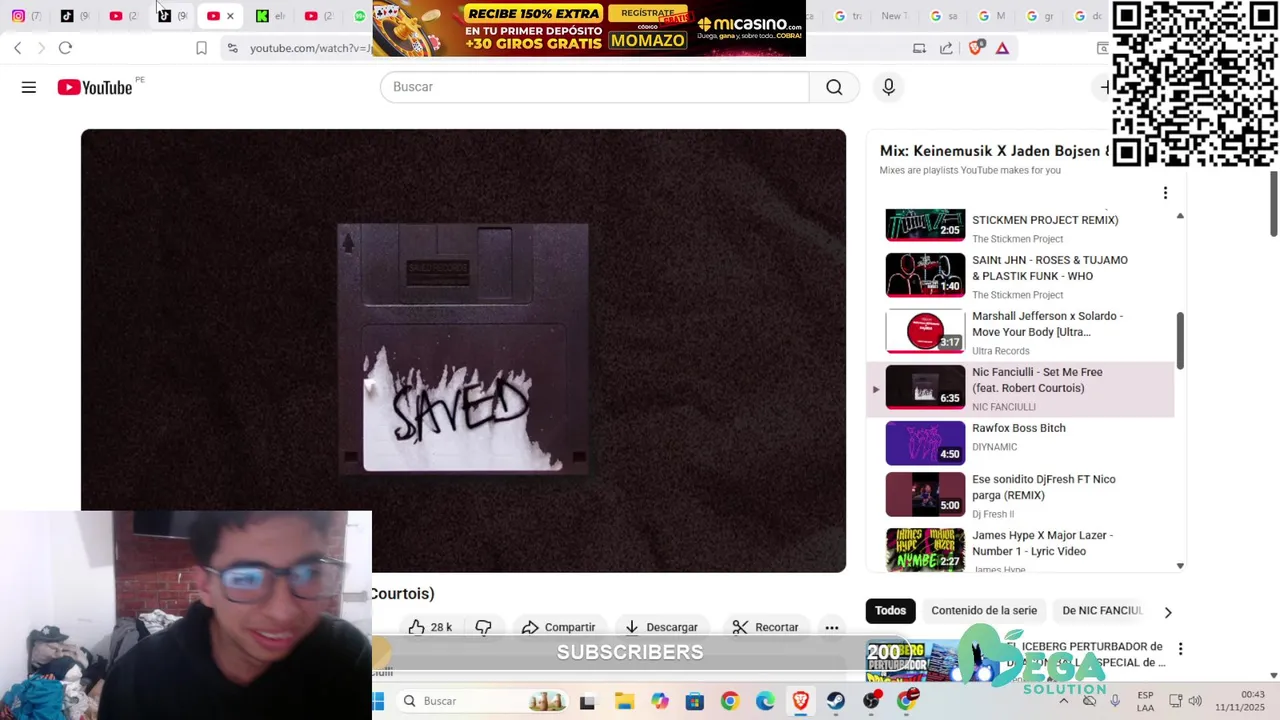Click the playlist panel scroll up arrow

point(1180,216)
